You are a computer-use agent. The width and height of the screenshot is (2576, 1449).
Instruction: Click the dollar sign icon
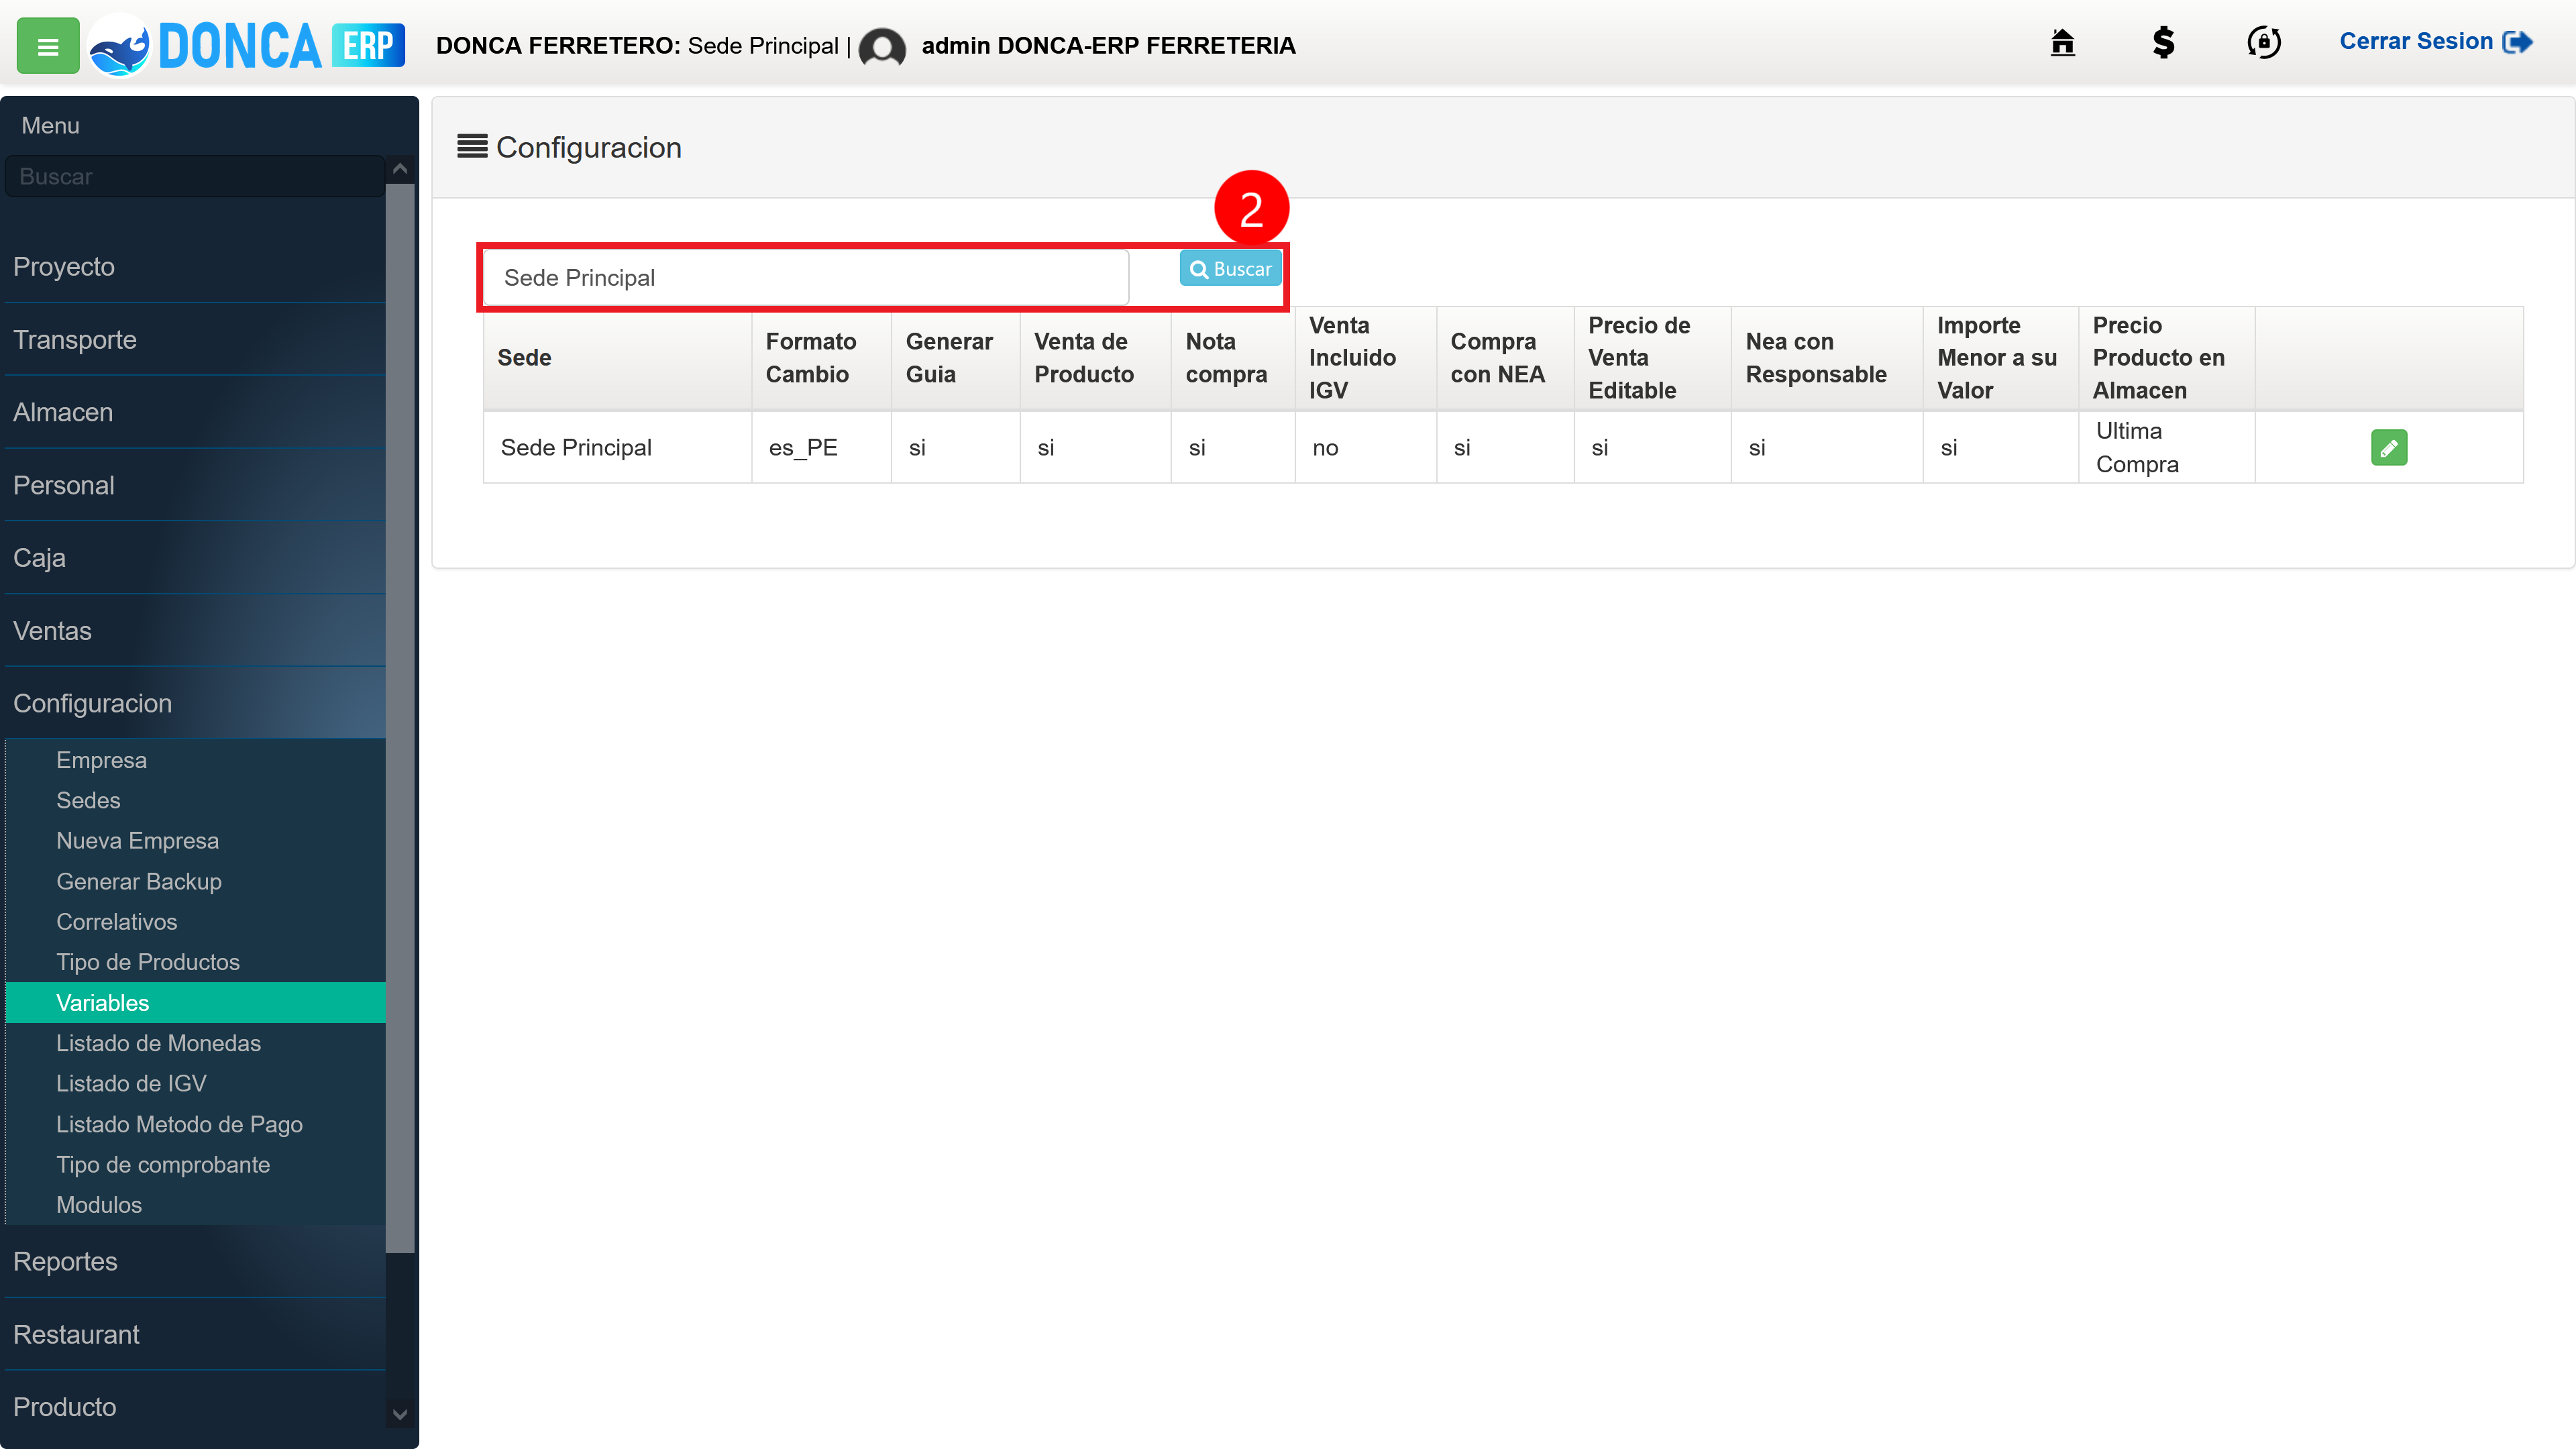point(2163,43)
